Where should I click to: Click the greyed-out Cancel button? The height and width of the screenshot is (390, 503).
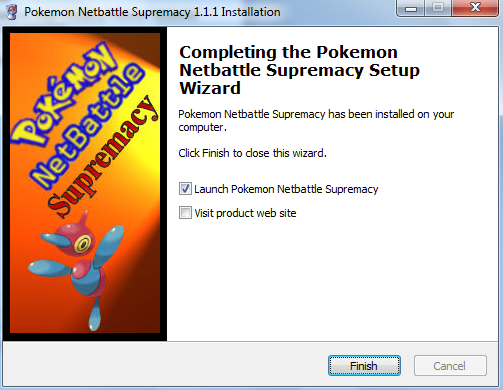click(450, 366)
